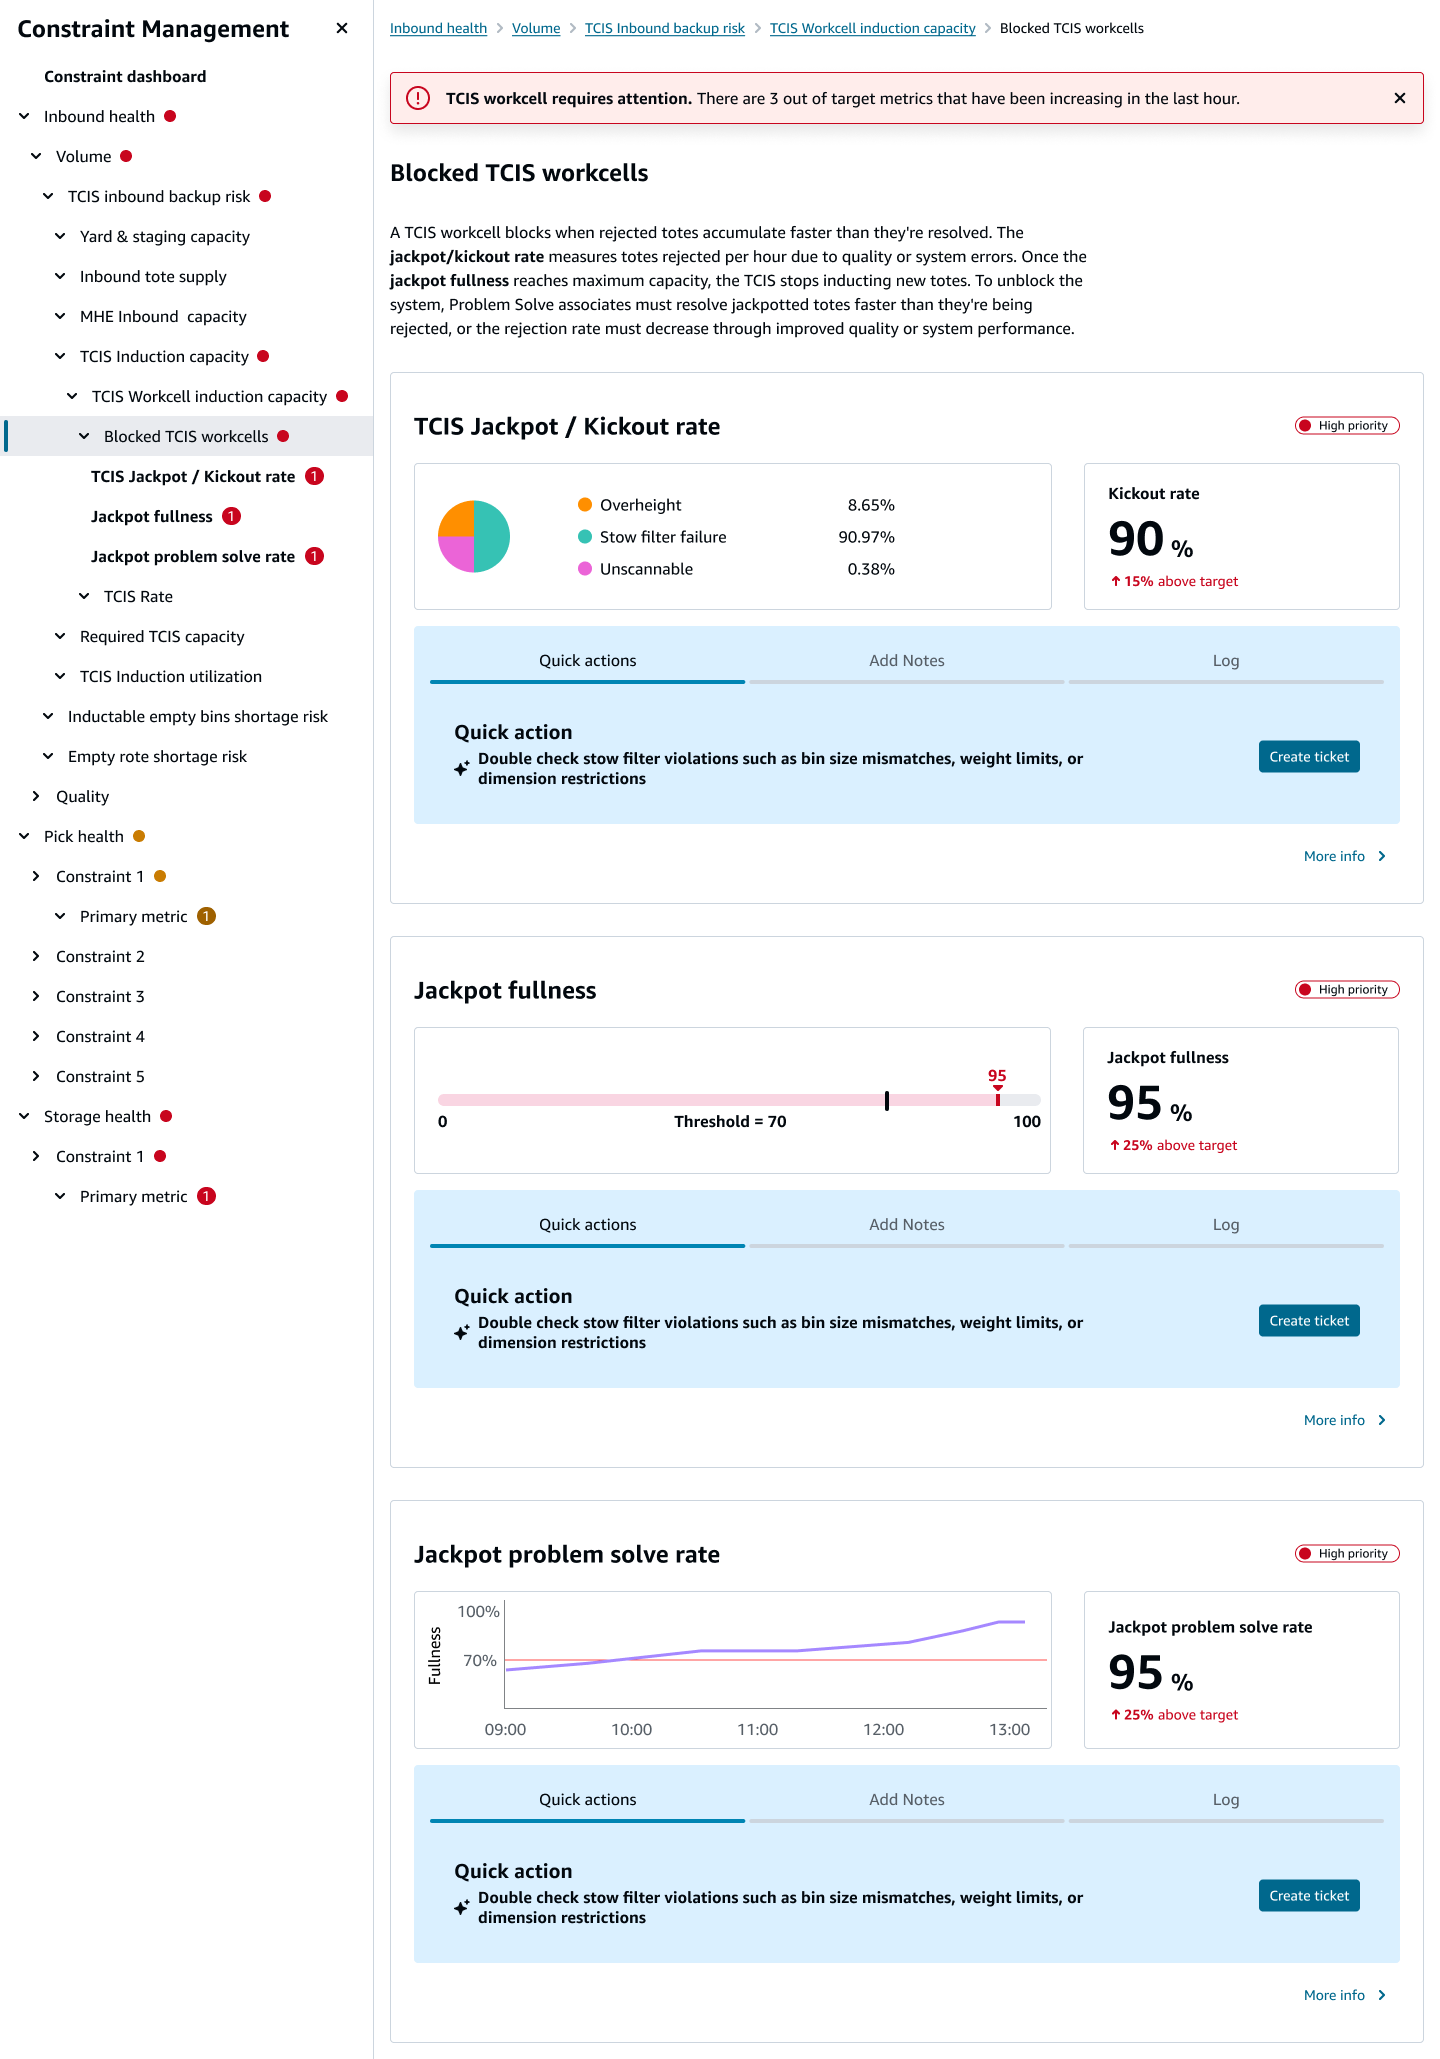The image size is (1440, 2059).
Task: Open Log tab in Kickout rate card
Action: [1226, 661]
